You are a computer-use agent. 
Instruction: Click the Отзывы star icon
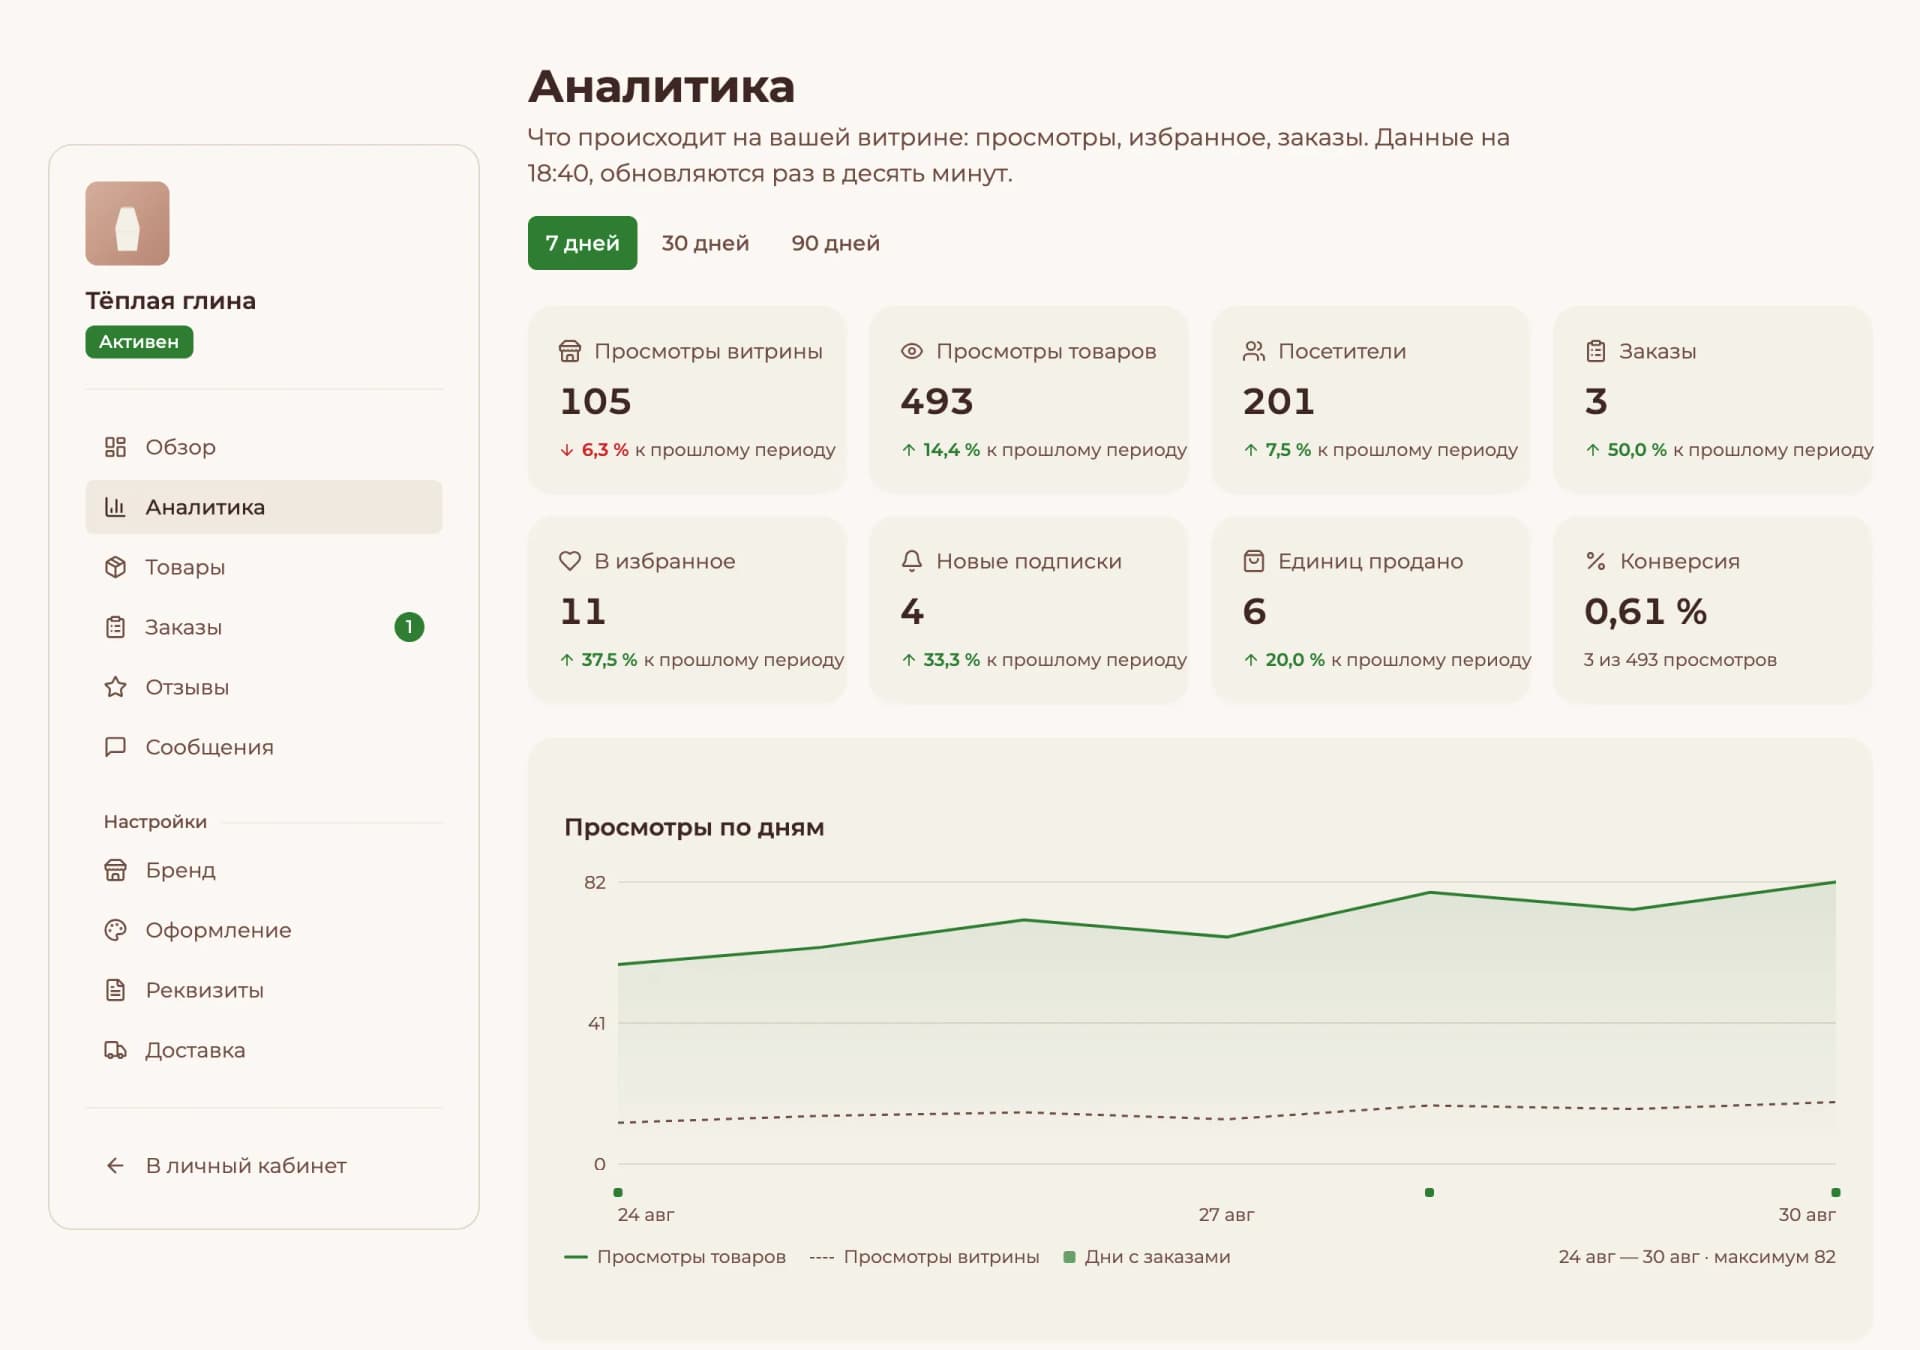[115, 687]
